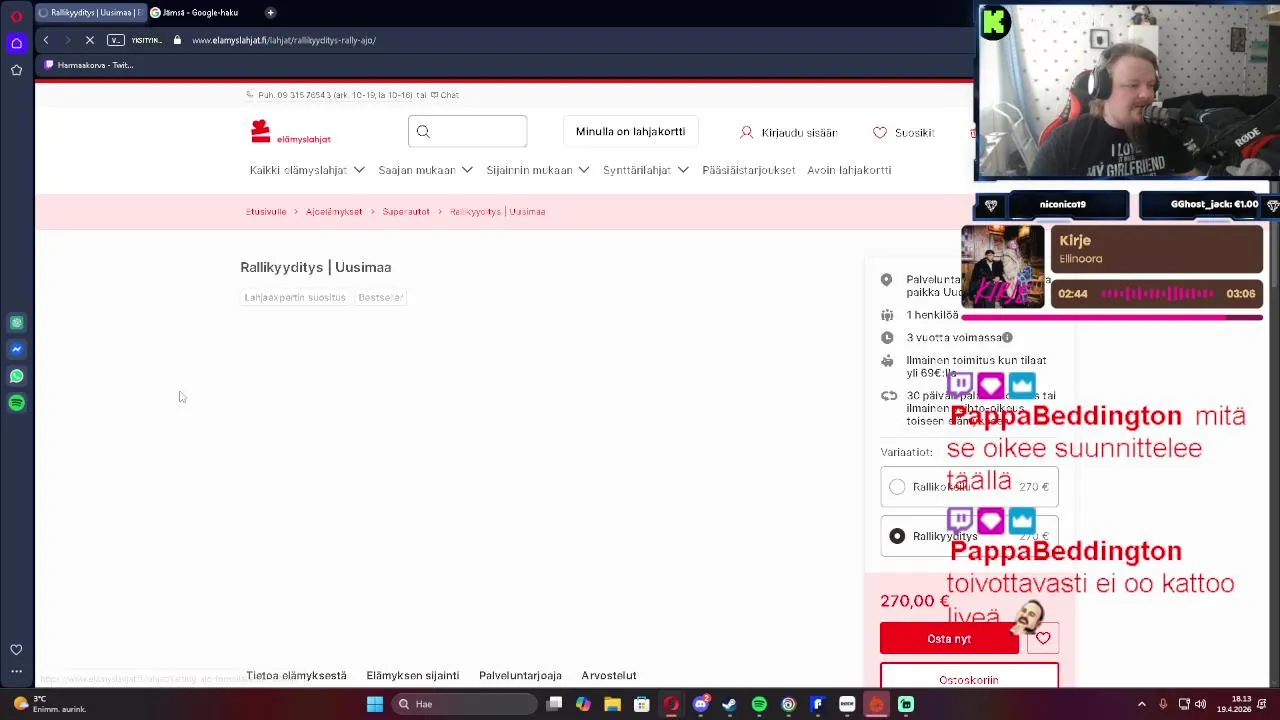This screenshot has height=720, width=1280.
Task: Open the Palveluntarjoaja tab
Action: [x=520, y=676]
